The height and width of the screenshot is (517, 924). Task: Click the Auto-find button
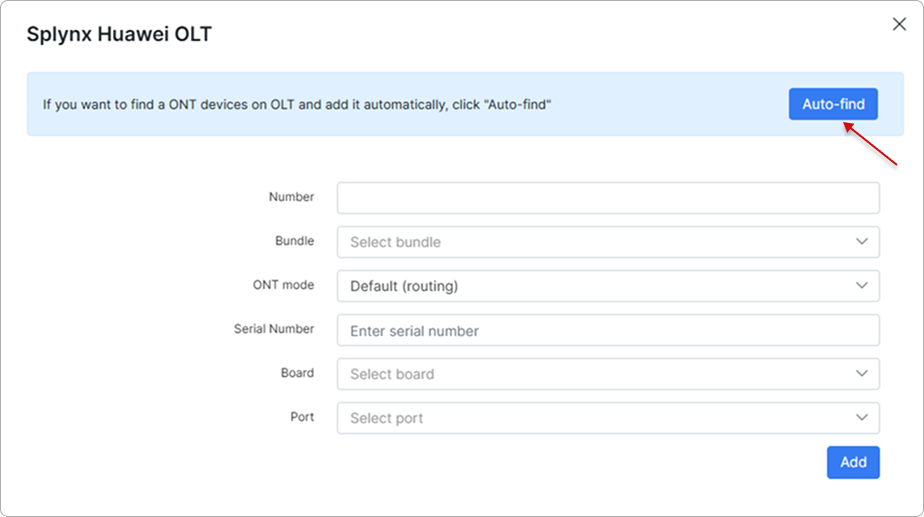(833, 104)
